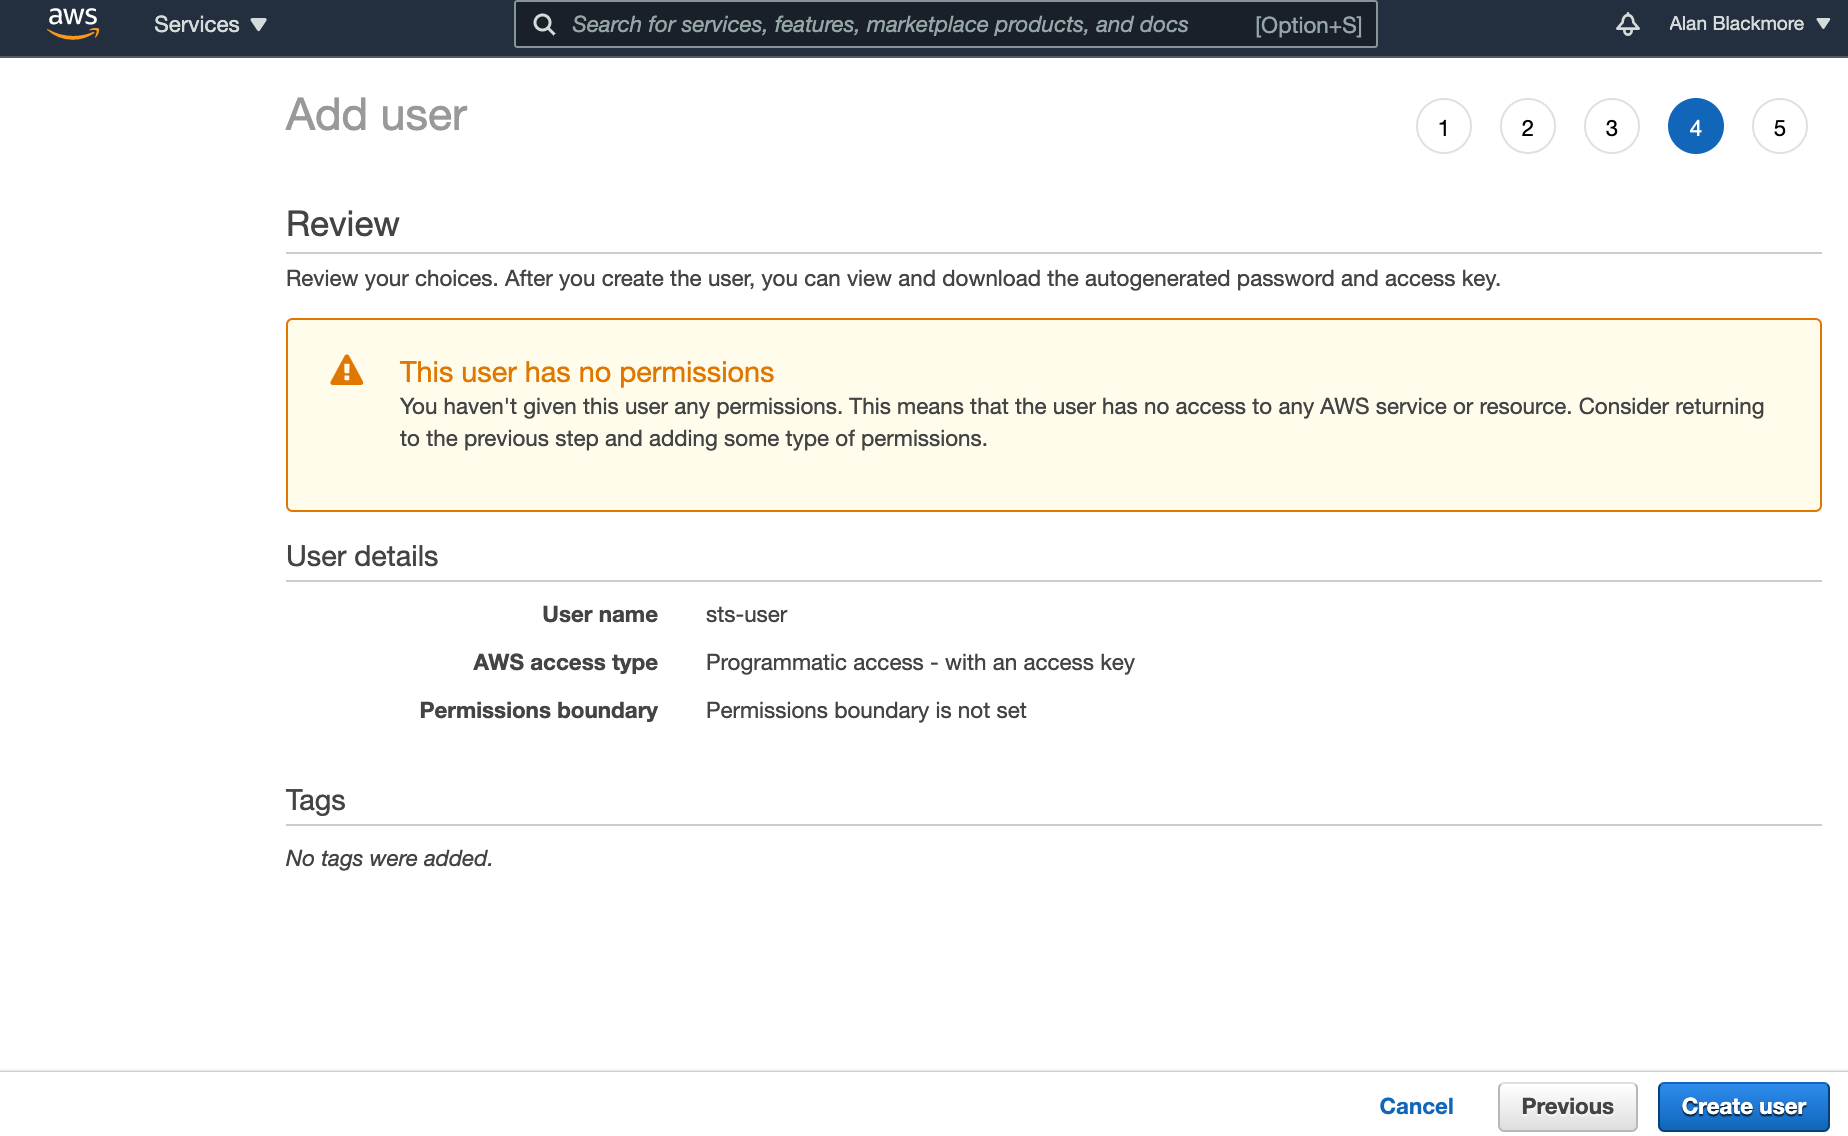The width and height of the screenshot is (1848, 1136).
Task: Click the notification bell icon
Action: pyautogui.click(x=1628, y=24)
